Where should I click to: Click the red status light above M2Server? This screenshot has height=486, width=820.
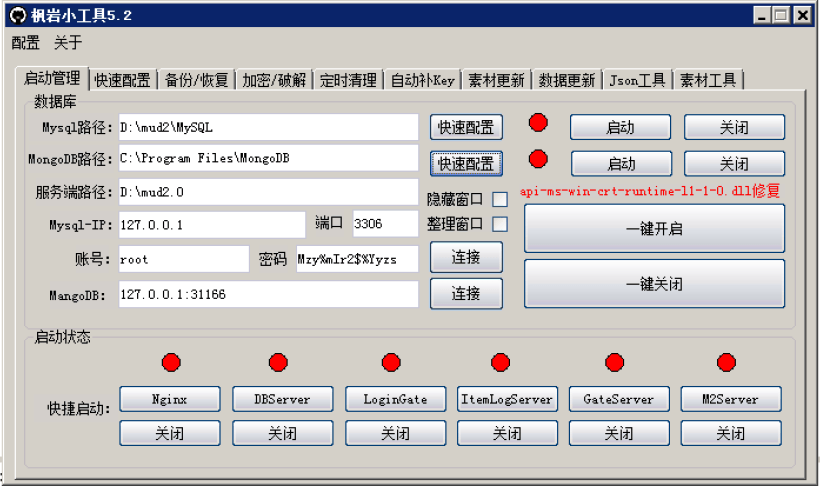click(x=726, y=362)
